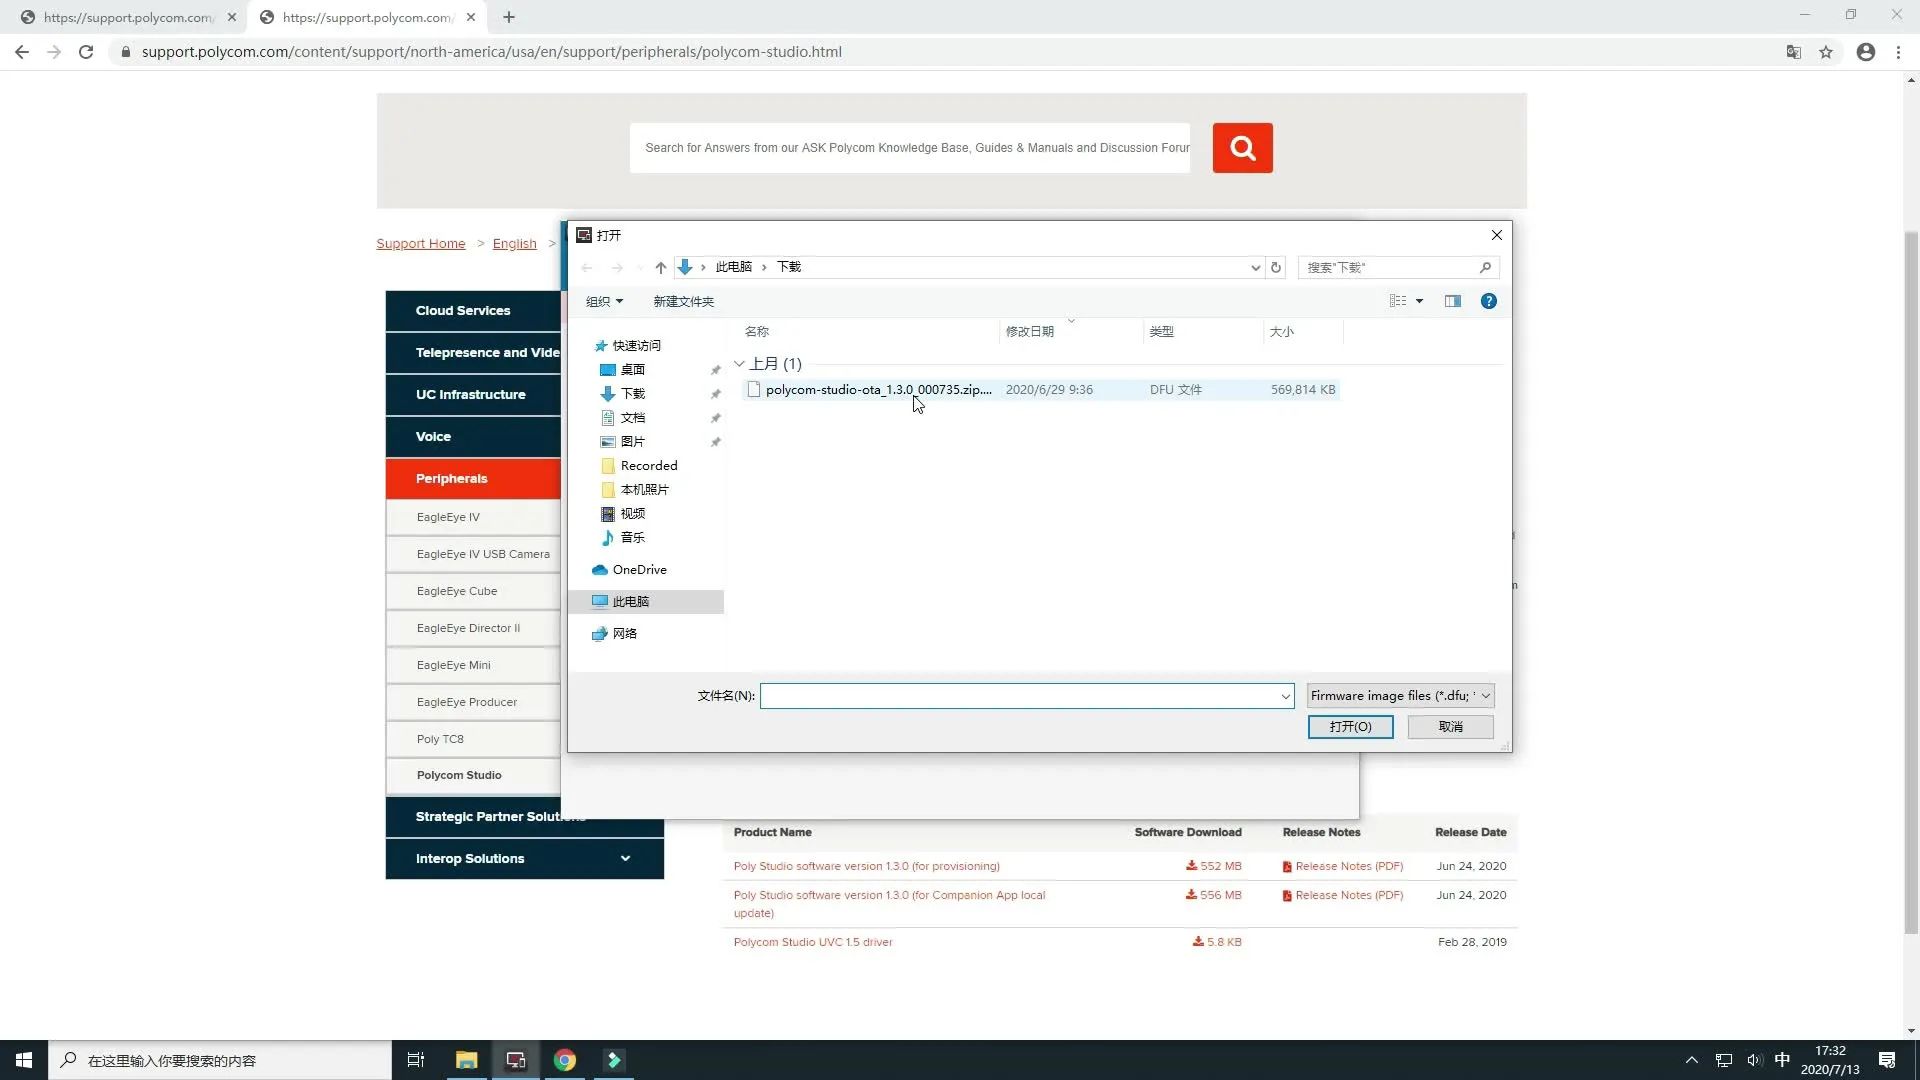The height and width of the screenshot is (1080, 1920).
Task: Open EagleEye IV sidebar item
Action: click(x=474, y=517)
